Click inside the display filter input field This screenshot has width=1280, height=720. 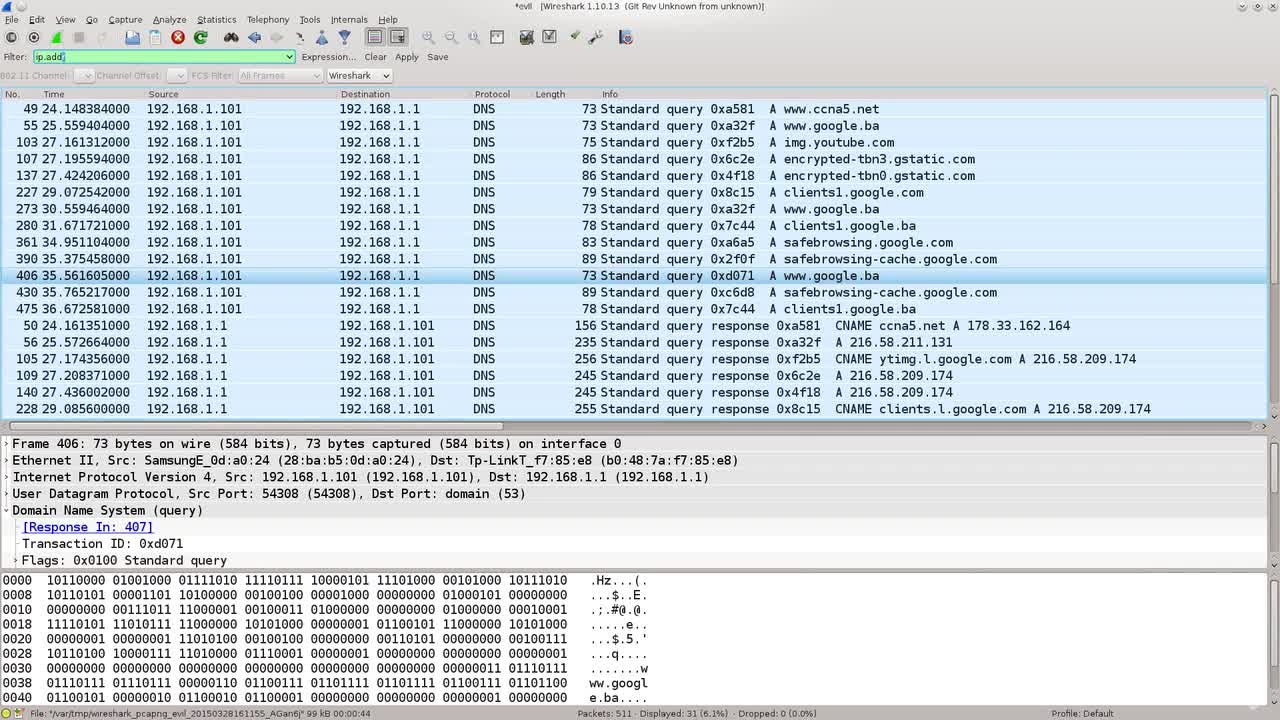click(x=160, y=57)
